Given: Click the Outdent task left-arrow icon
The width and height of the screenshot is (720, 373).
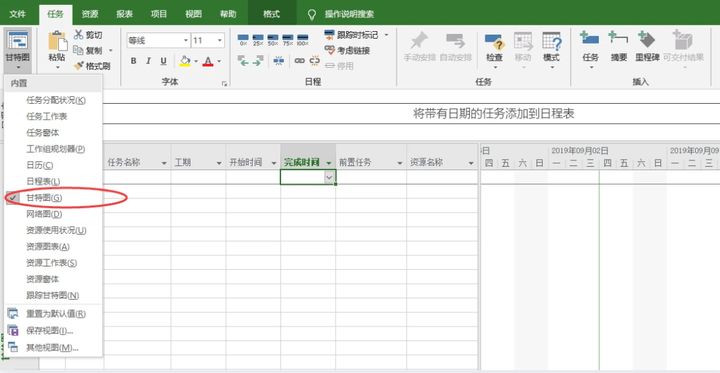Looking at the screenshot, I should (x=243, y=61).
